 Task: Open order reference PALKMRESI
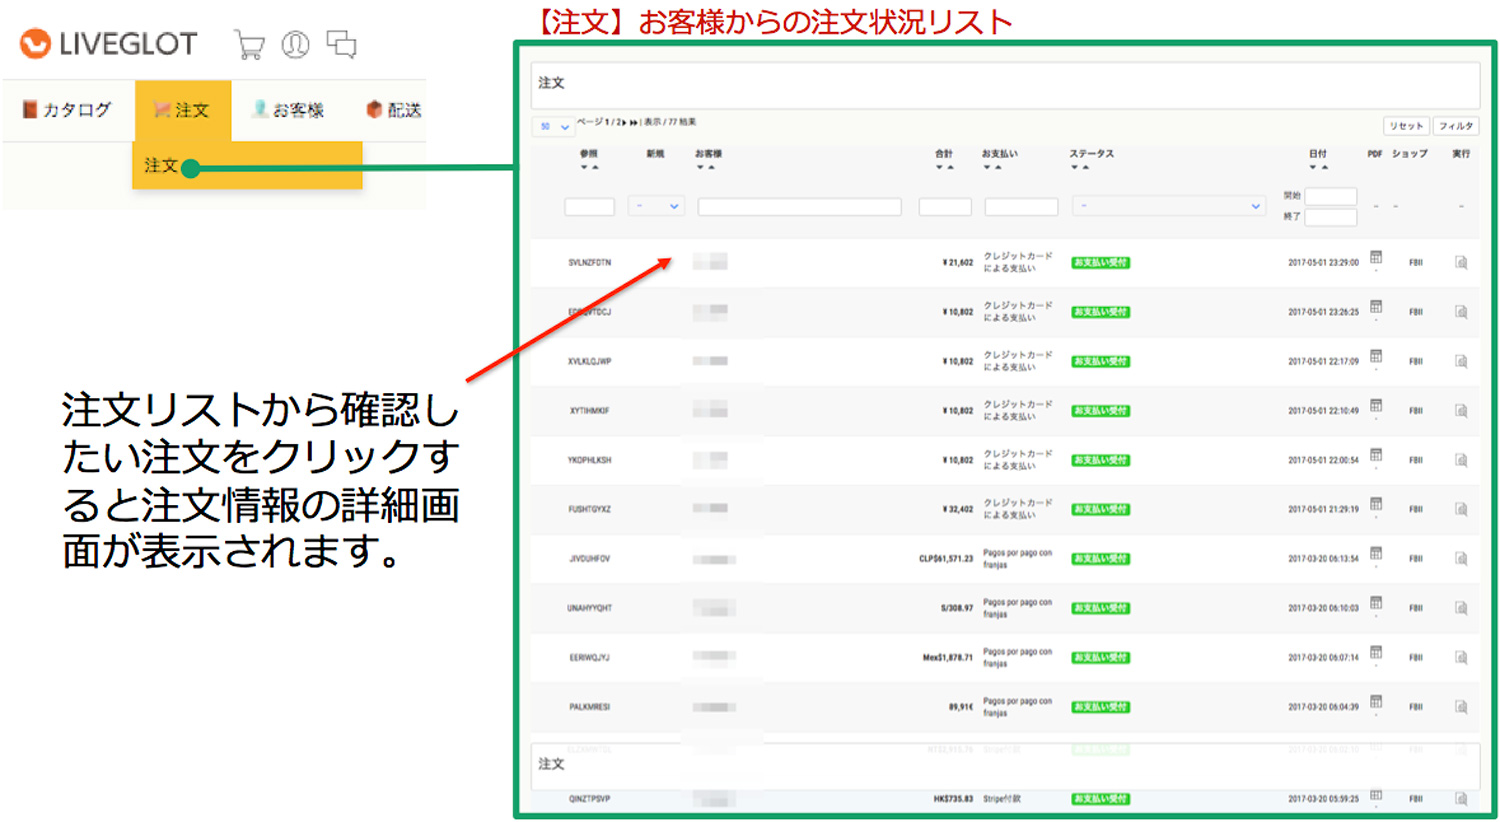pos(590,707)
